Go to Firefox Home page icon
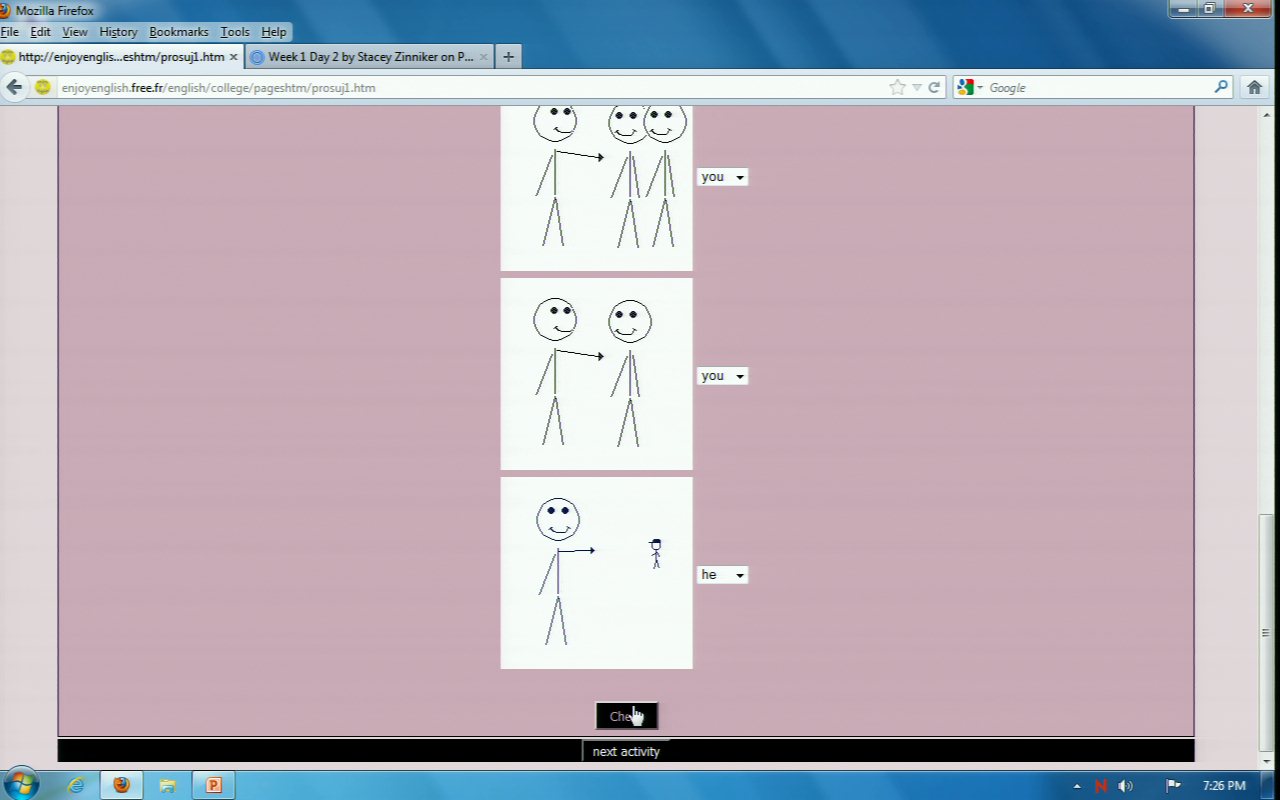The image size is (1280, 800). pos(1254,87)
